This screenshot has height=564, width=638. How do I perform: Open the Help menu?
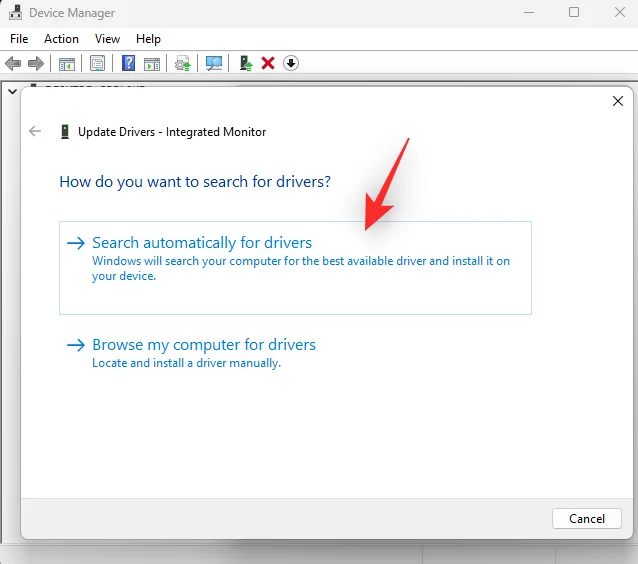pos(149,39)
